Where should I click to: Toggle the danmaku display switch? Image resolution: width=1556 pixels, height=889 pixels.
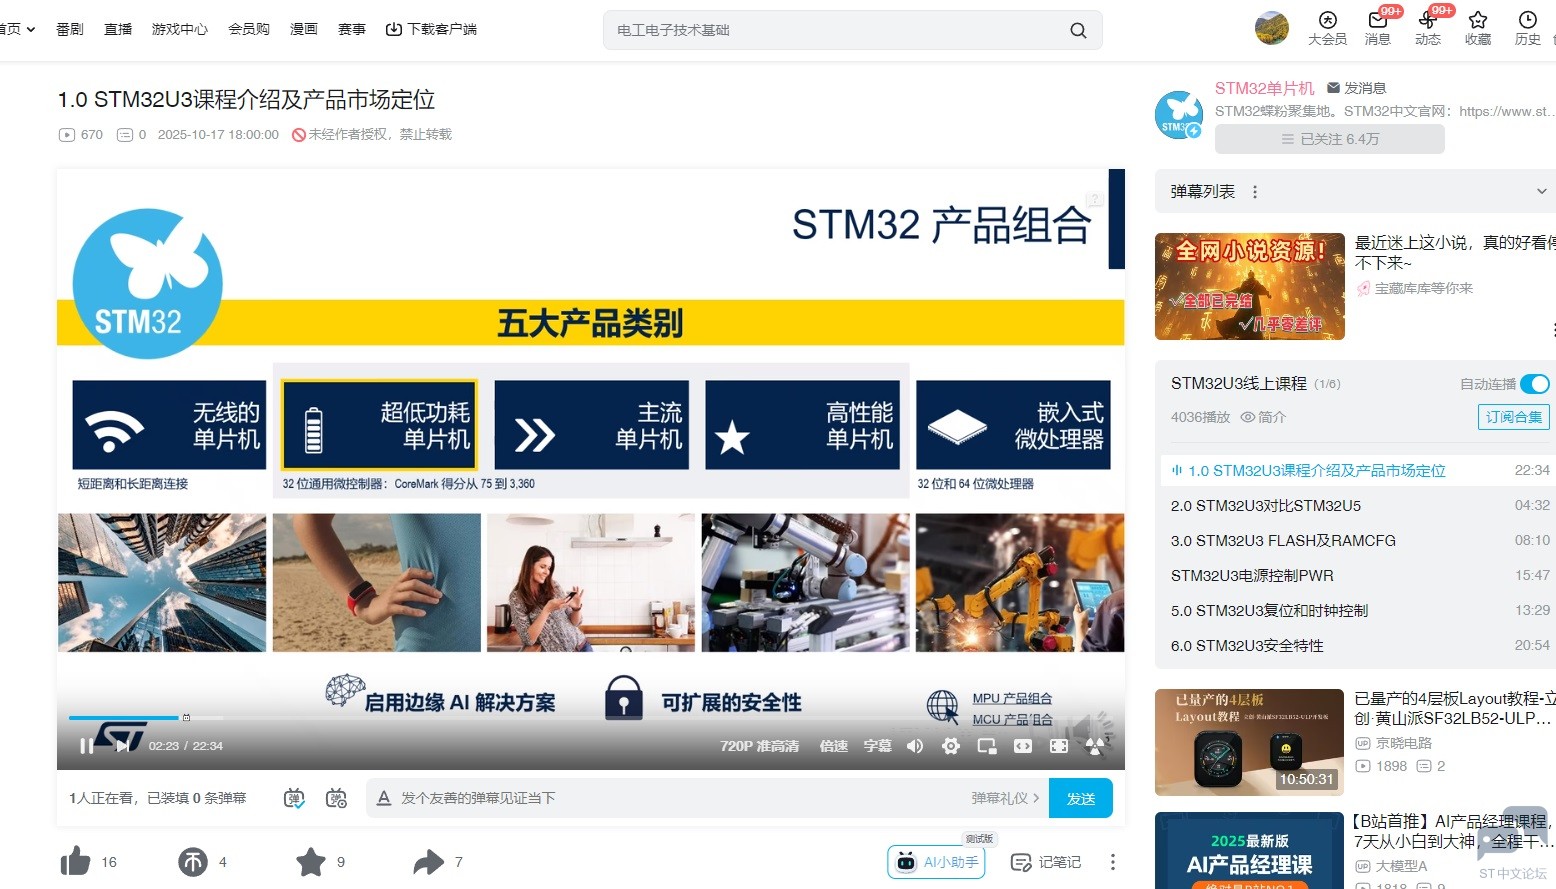click(x=294, y=798)
